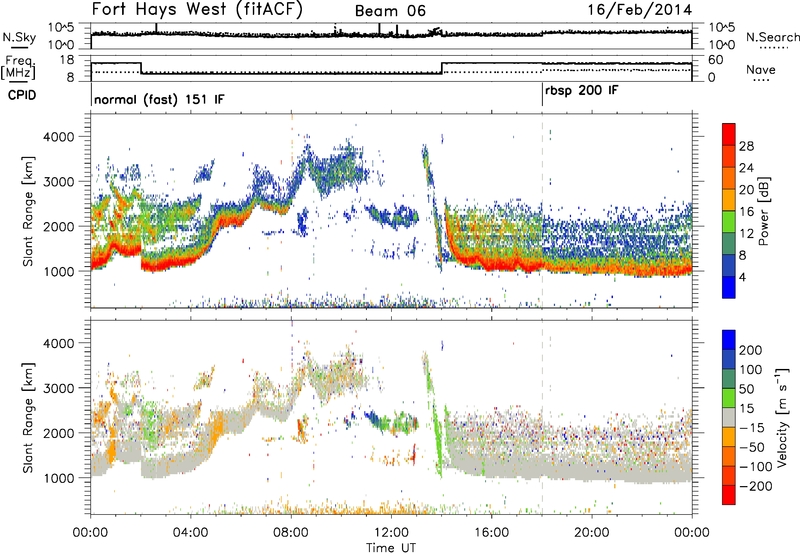Click the red bottom of velocity colorbar

coord(729,495)
